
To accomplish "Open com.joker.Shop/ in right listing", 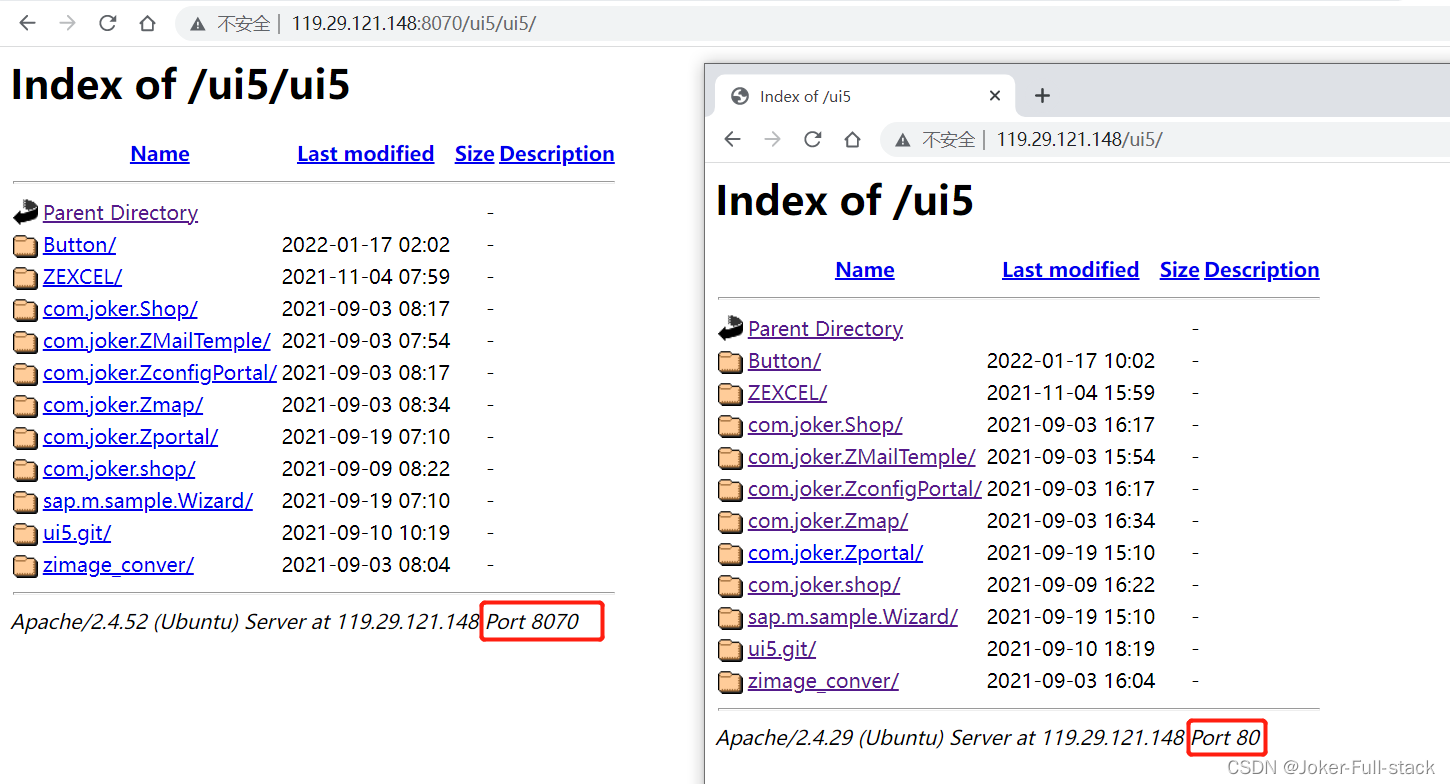I will click(825, 425).
